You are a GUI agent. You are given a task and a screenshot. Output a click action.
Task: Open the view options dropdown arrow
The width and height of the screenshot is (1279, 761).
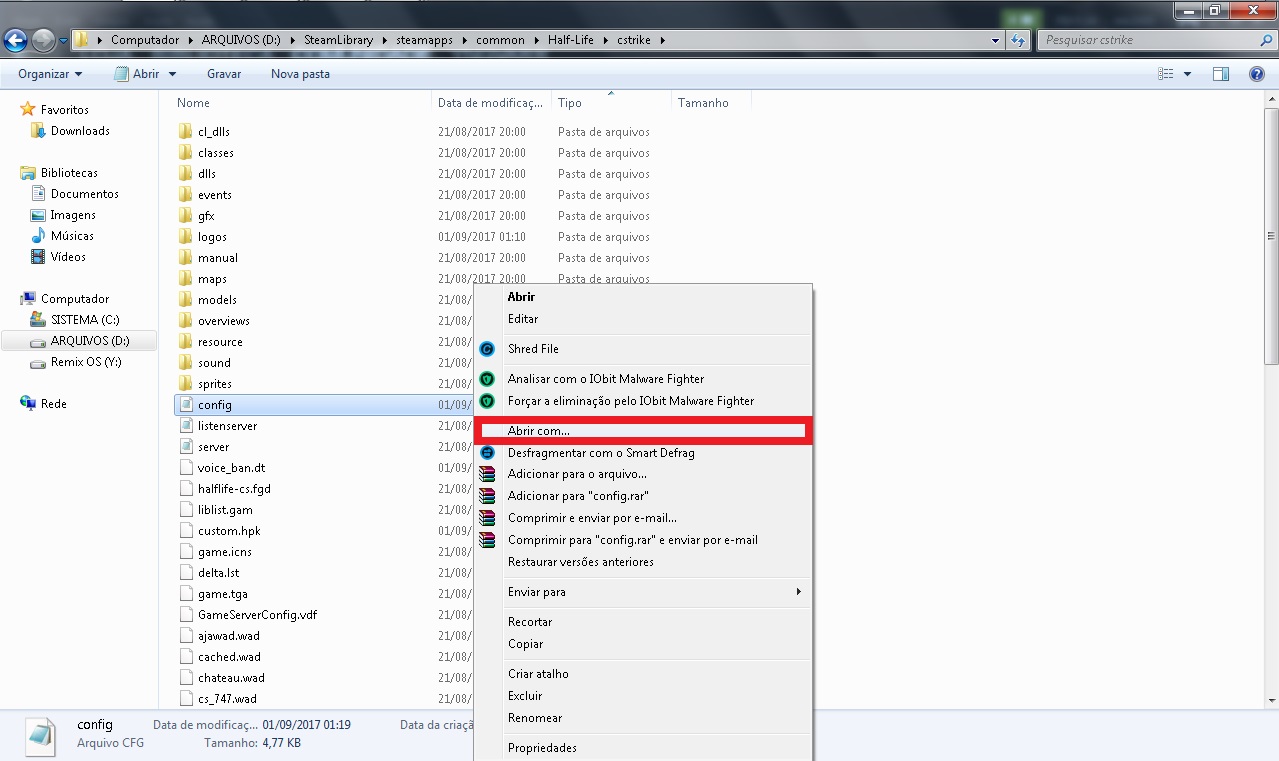[x=1187, y=74]
